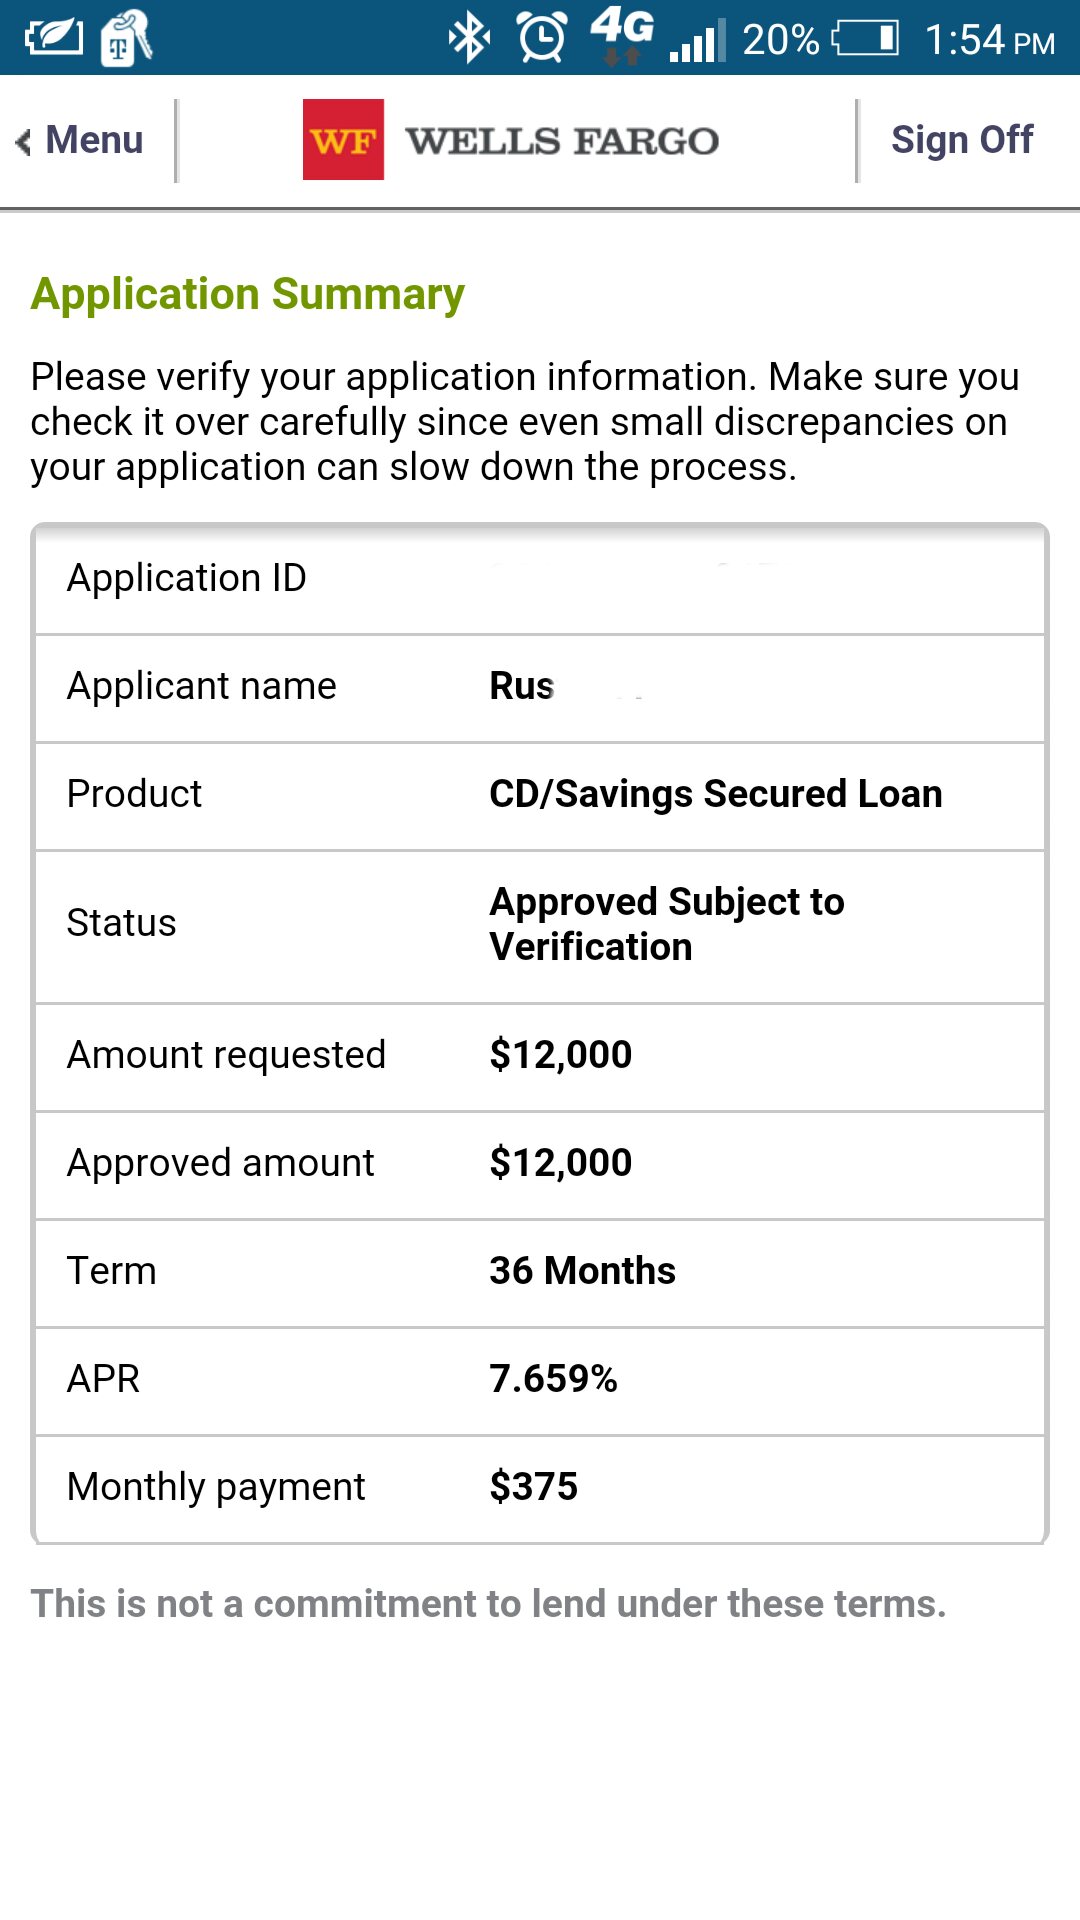
Task: Go back using the Menu chevron arrow
Action: 24,141
